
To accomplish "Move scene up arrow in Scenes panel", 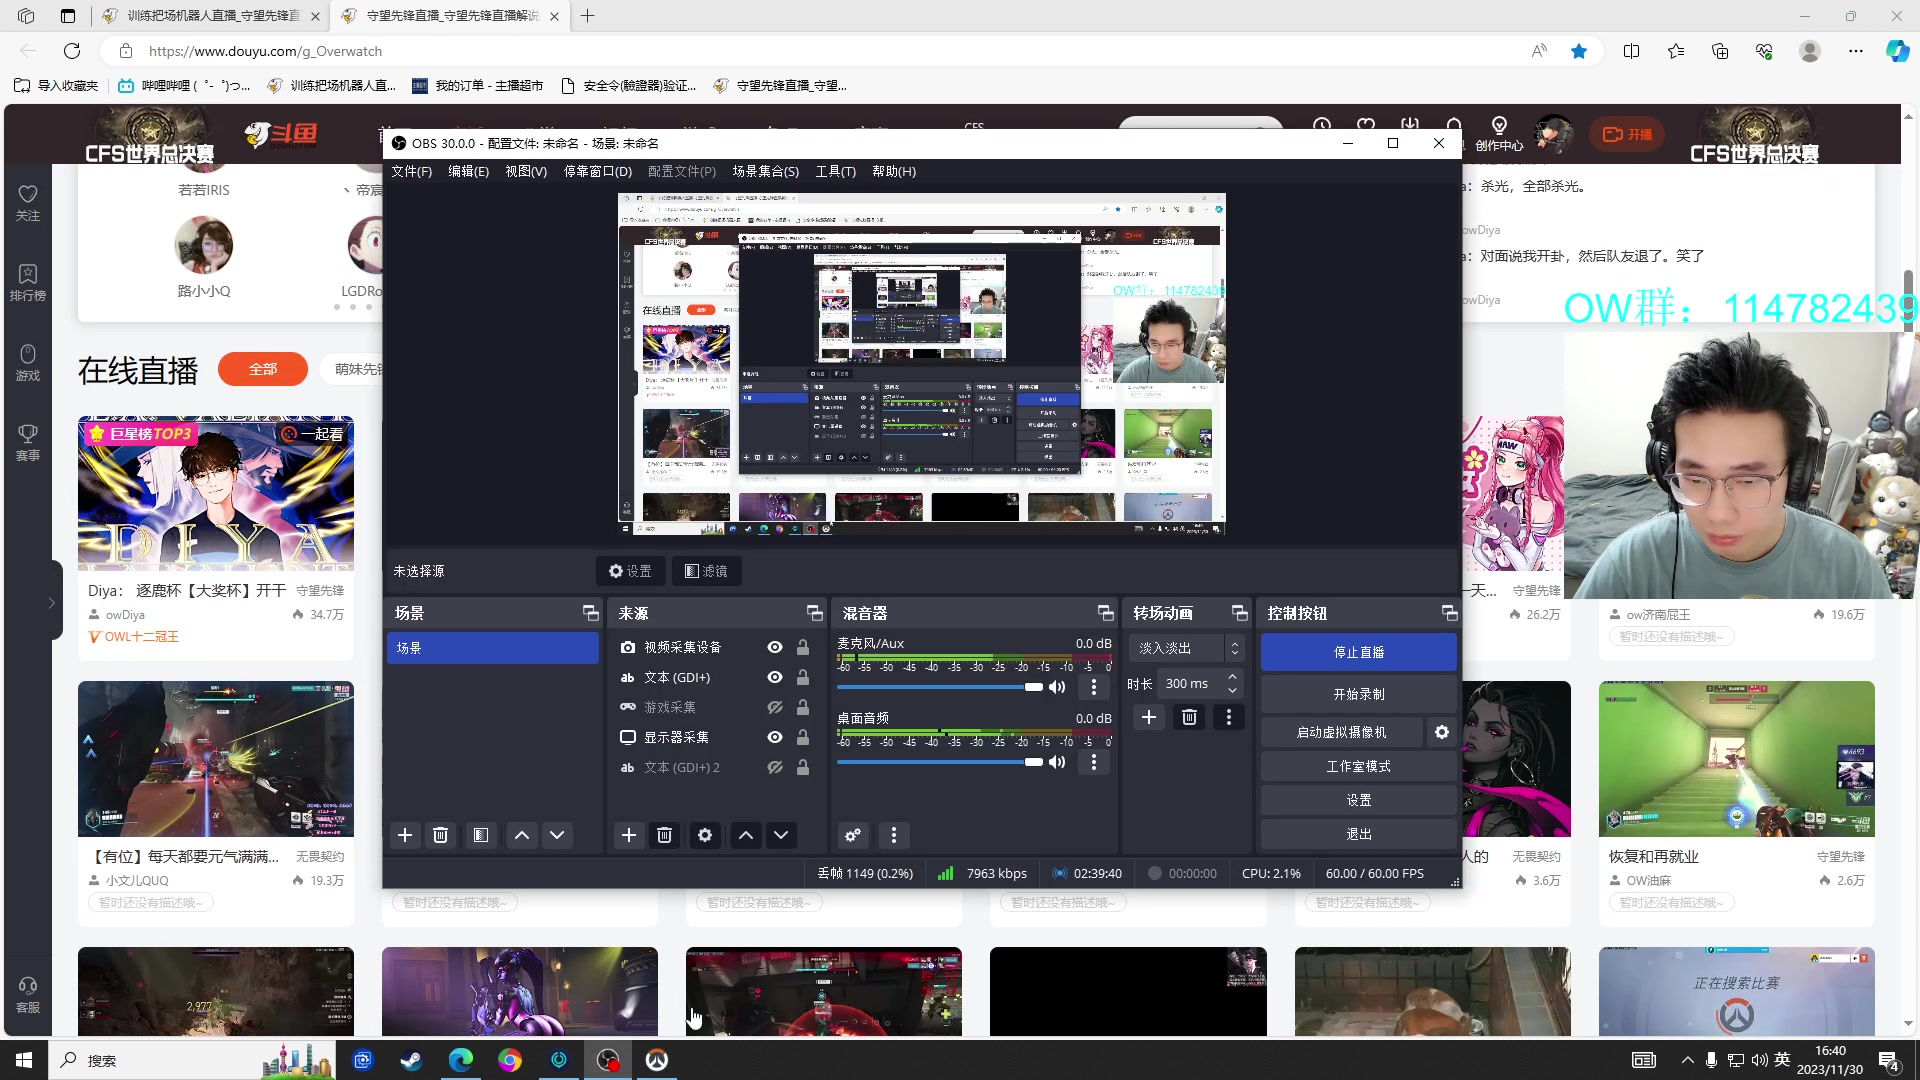I will click(x=522, y=835).
